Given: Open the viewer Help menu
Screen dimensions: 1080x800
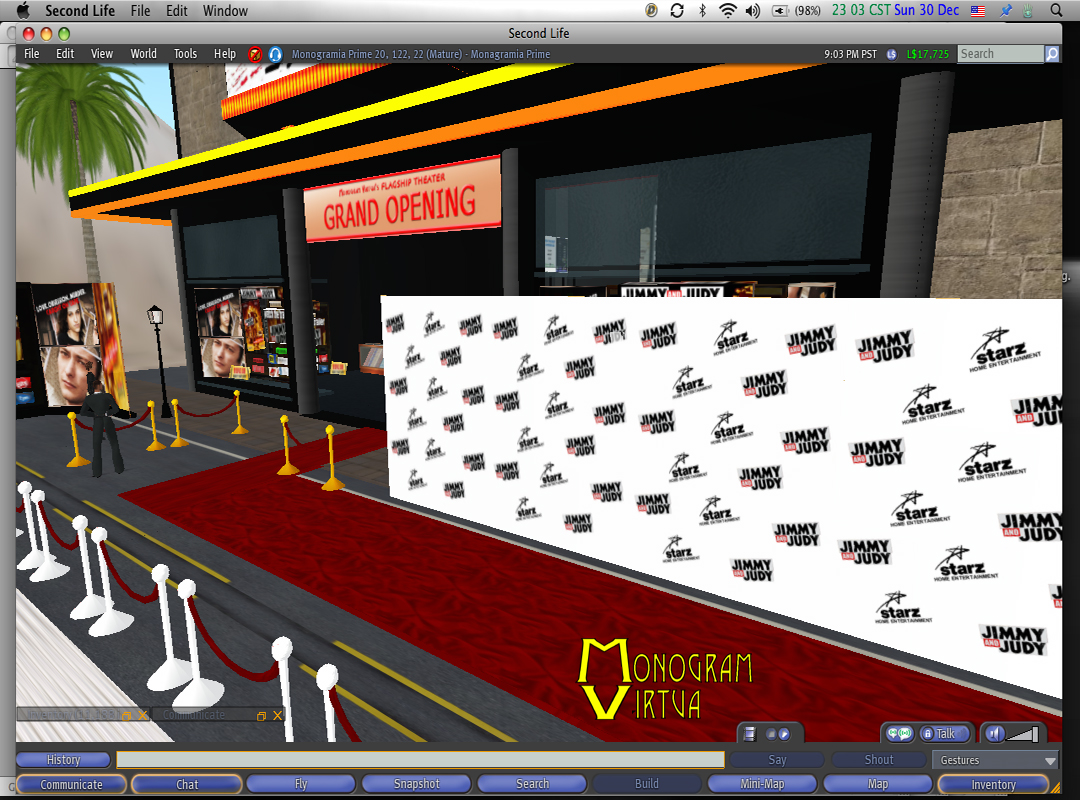Looking at the screenshot, I should [x=225, y=54].
